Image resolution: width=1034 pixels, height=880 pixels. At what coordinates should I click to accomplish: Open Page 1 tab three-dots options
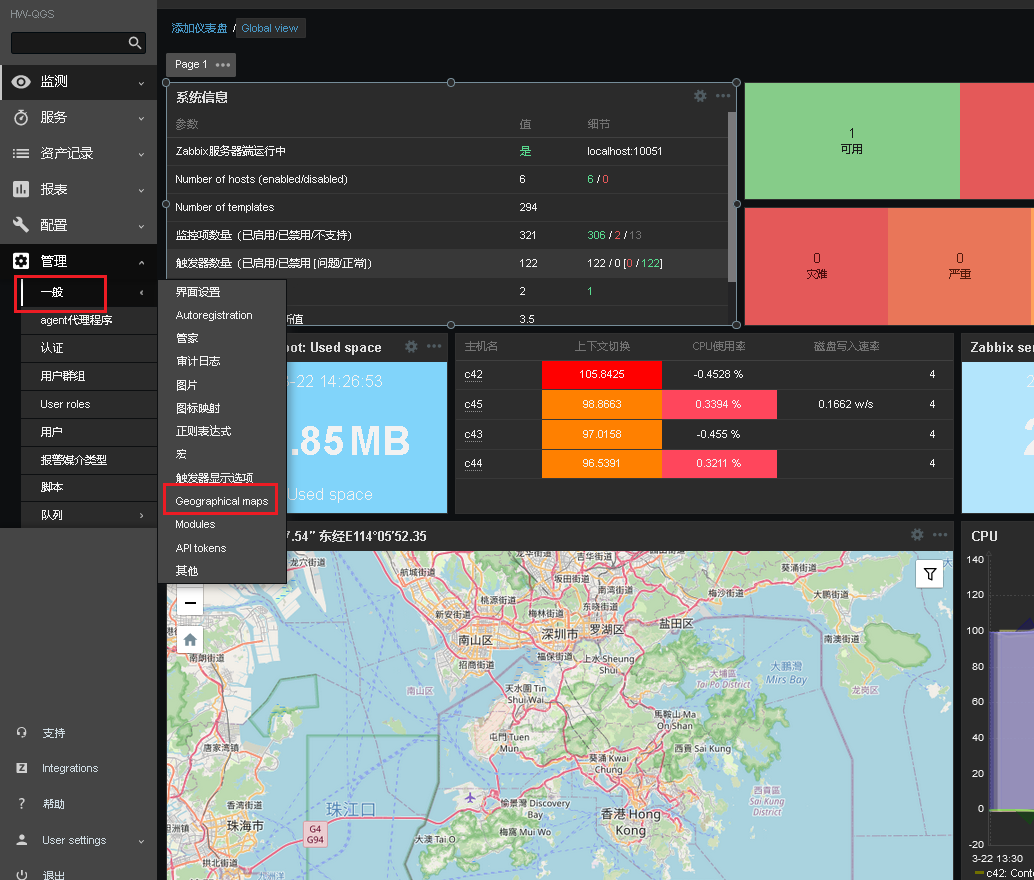point(223,65)
